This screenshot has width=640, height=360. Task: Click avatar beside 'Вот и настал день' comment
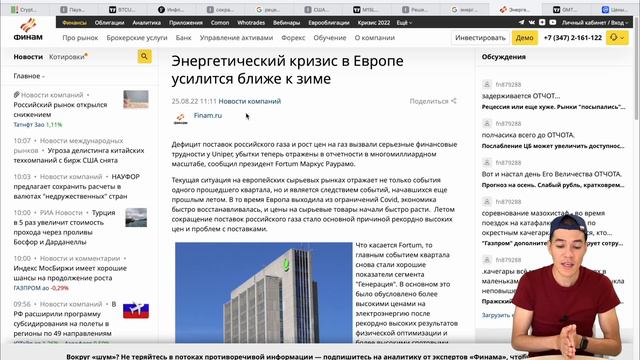(487, 162)
